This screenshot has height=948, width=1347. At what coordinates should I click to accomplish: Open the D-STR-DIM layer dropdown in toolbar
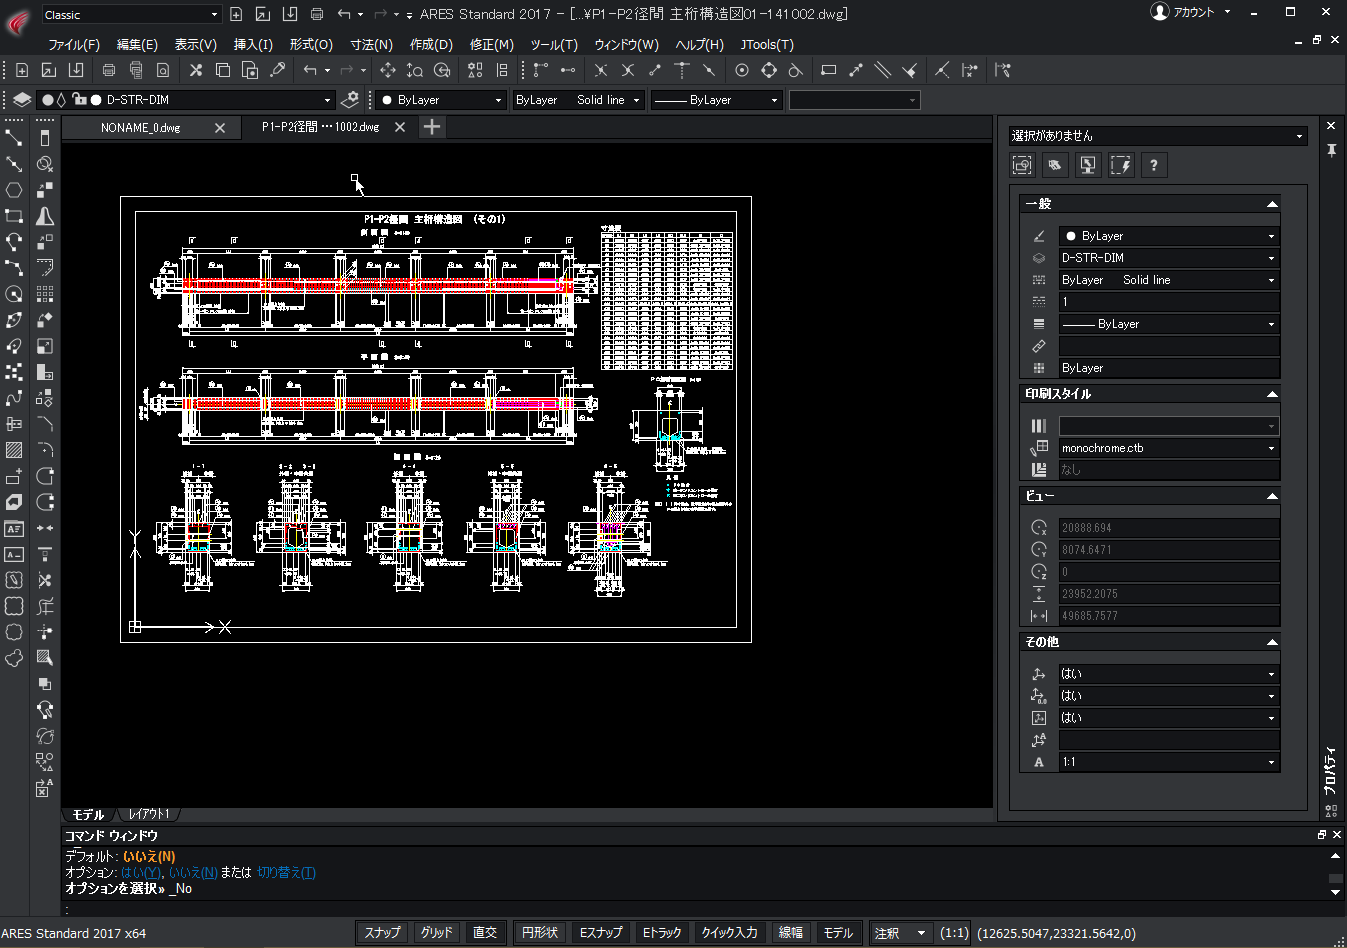click(x=327, y=100)
